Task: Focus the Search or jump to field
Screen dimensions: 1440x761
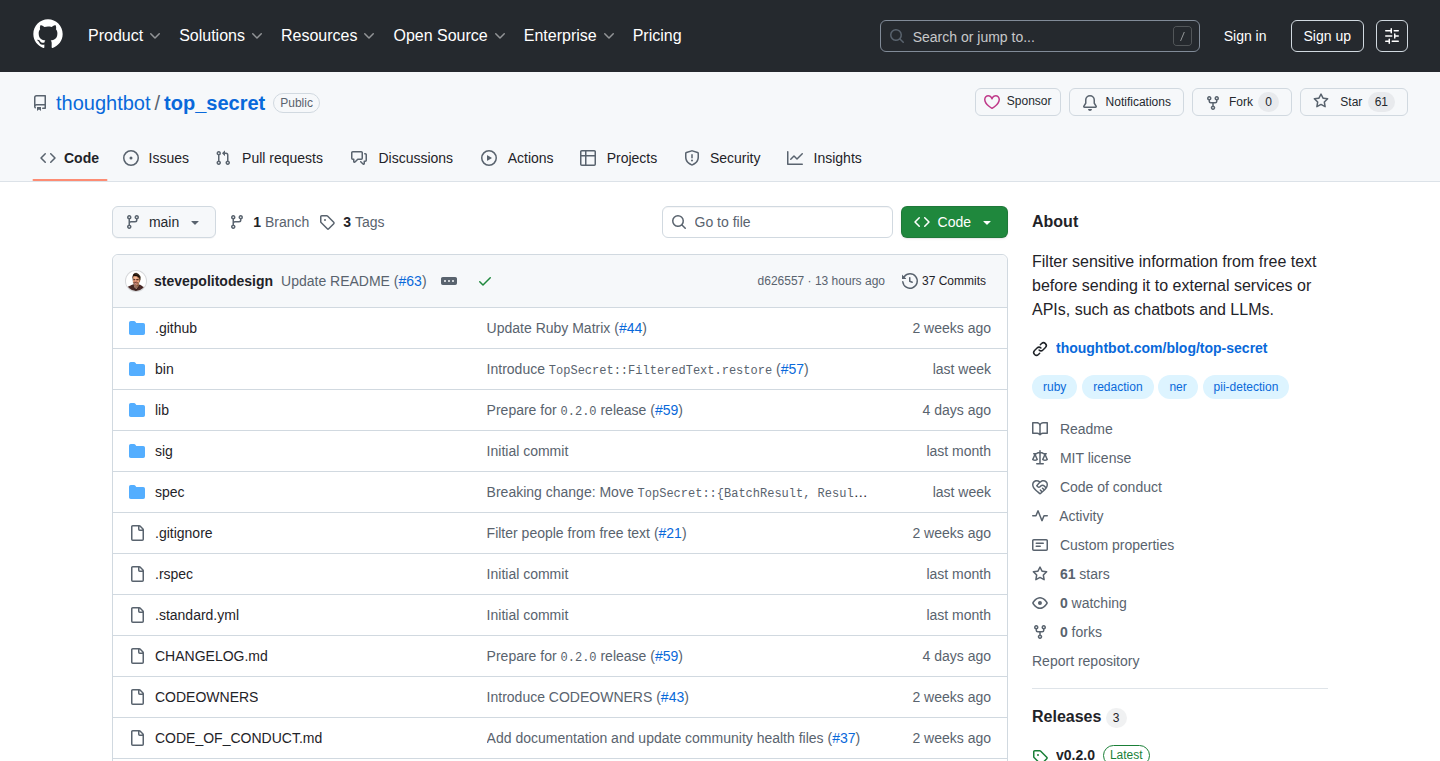Action: coord(1040,36)
